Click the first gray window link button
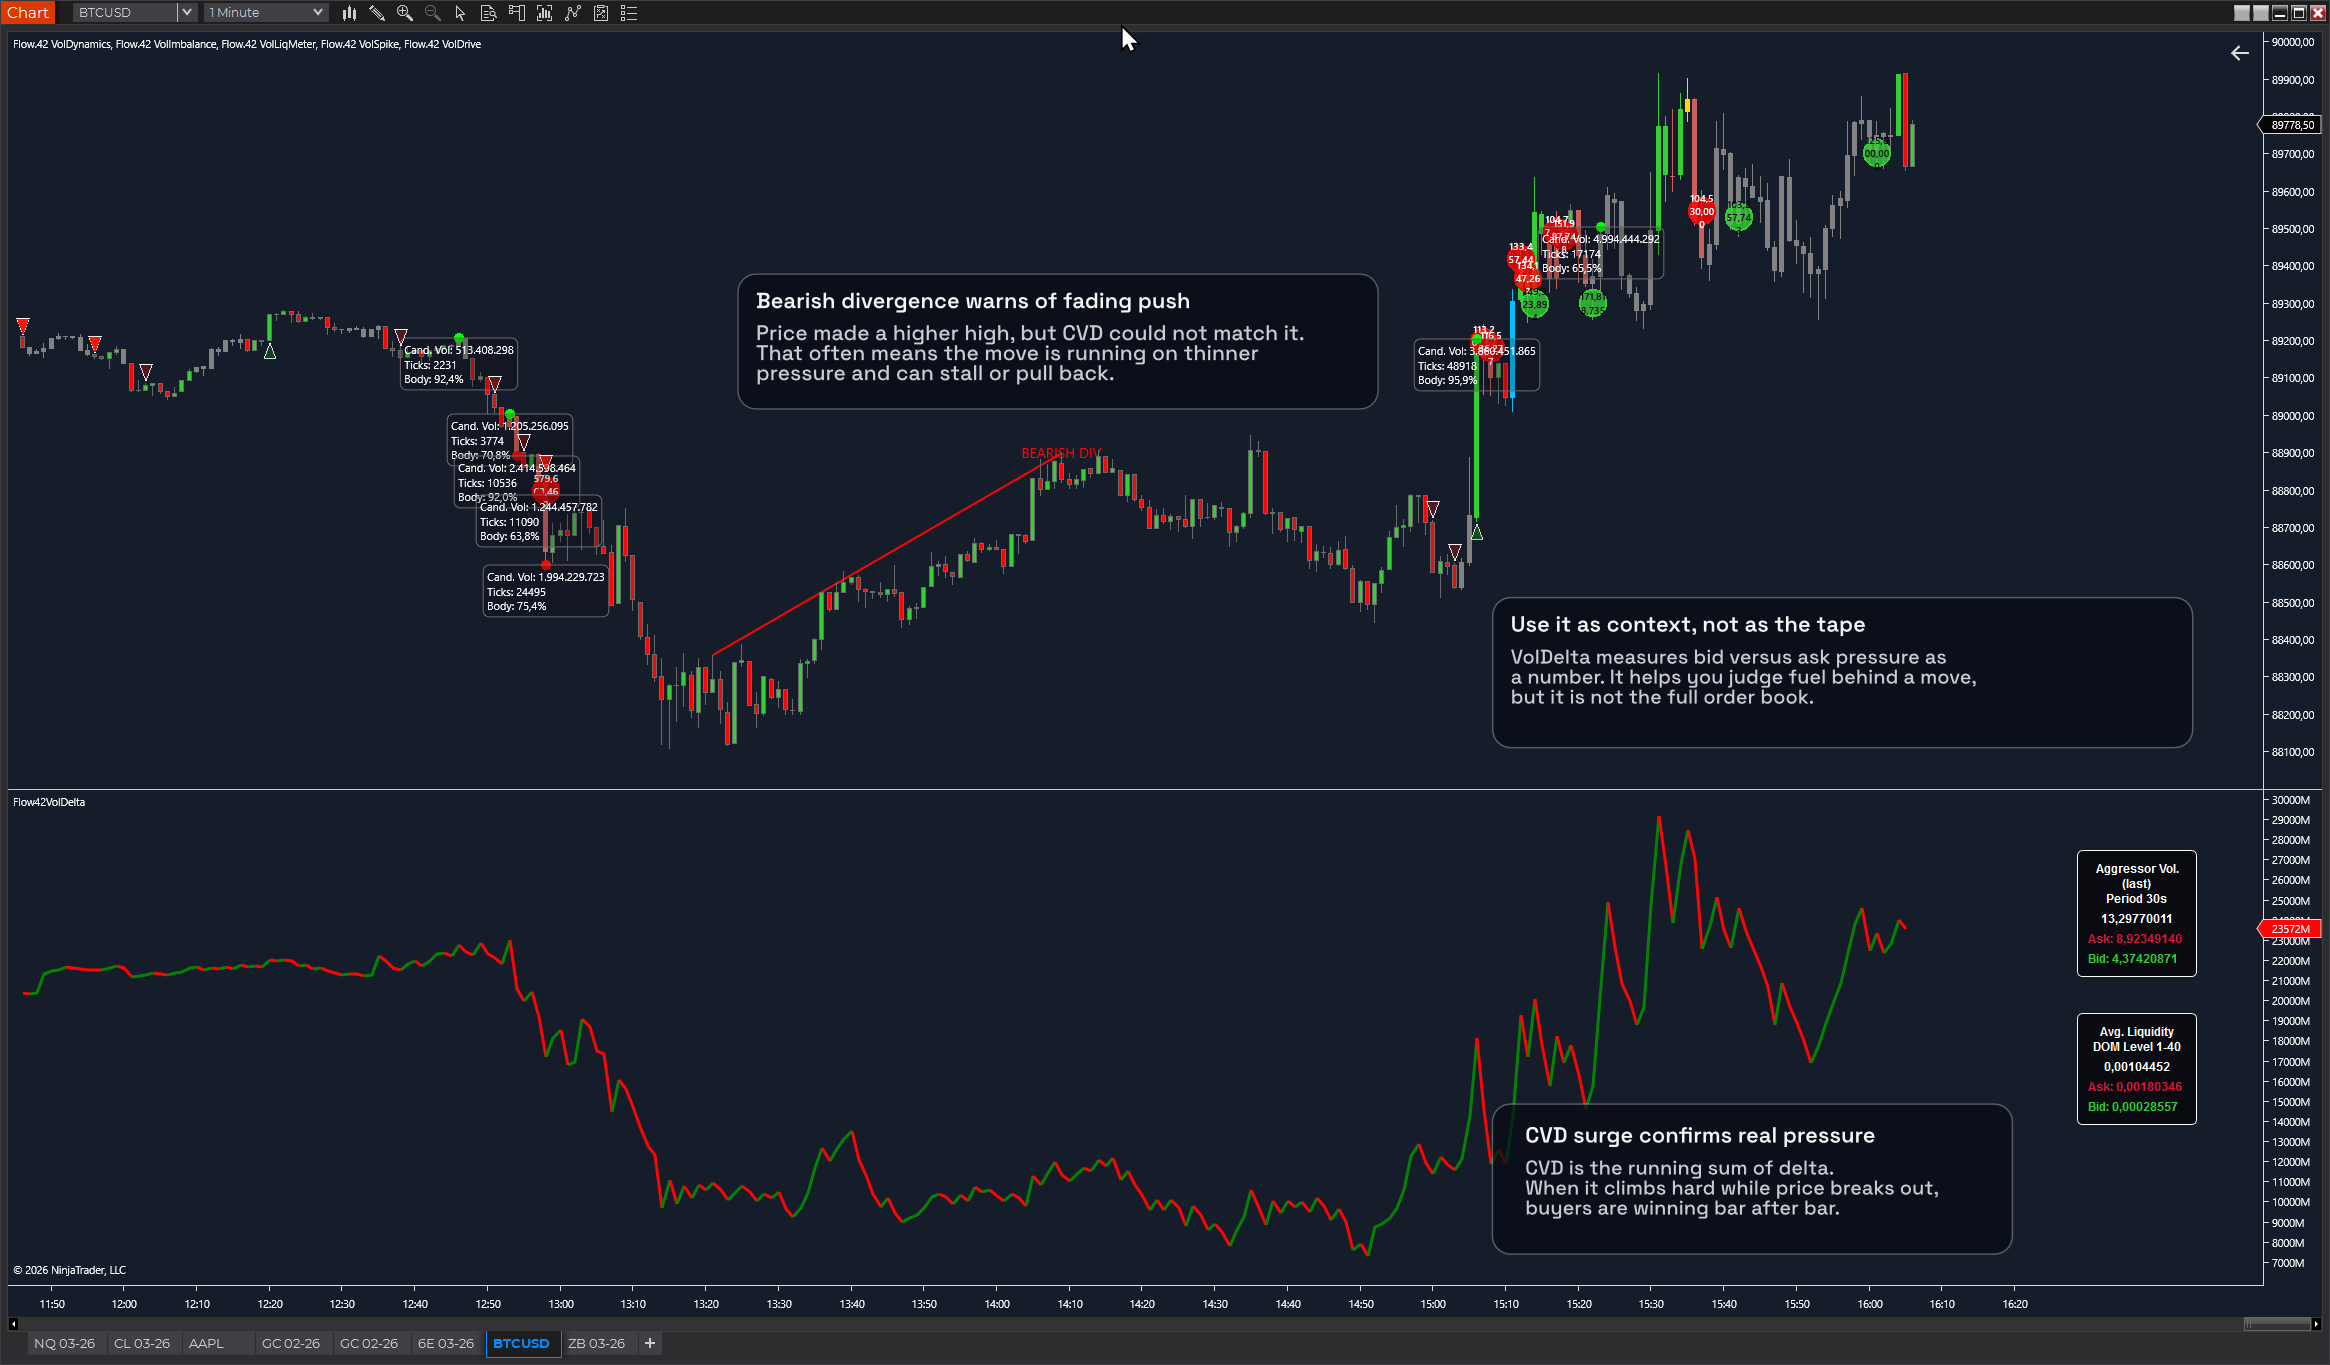 pos(2242,13)
